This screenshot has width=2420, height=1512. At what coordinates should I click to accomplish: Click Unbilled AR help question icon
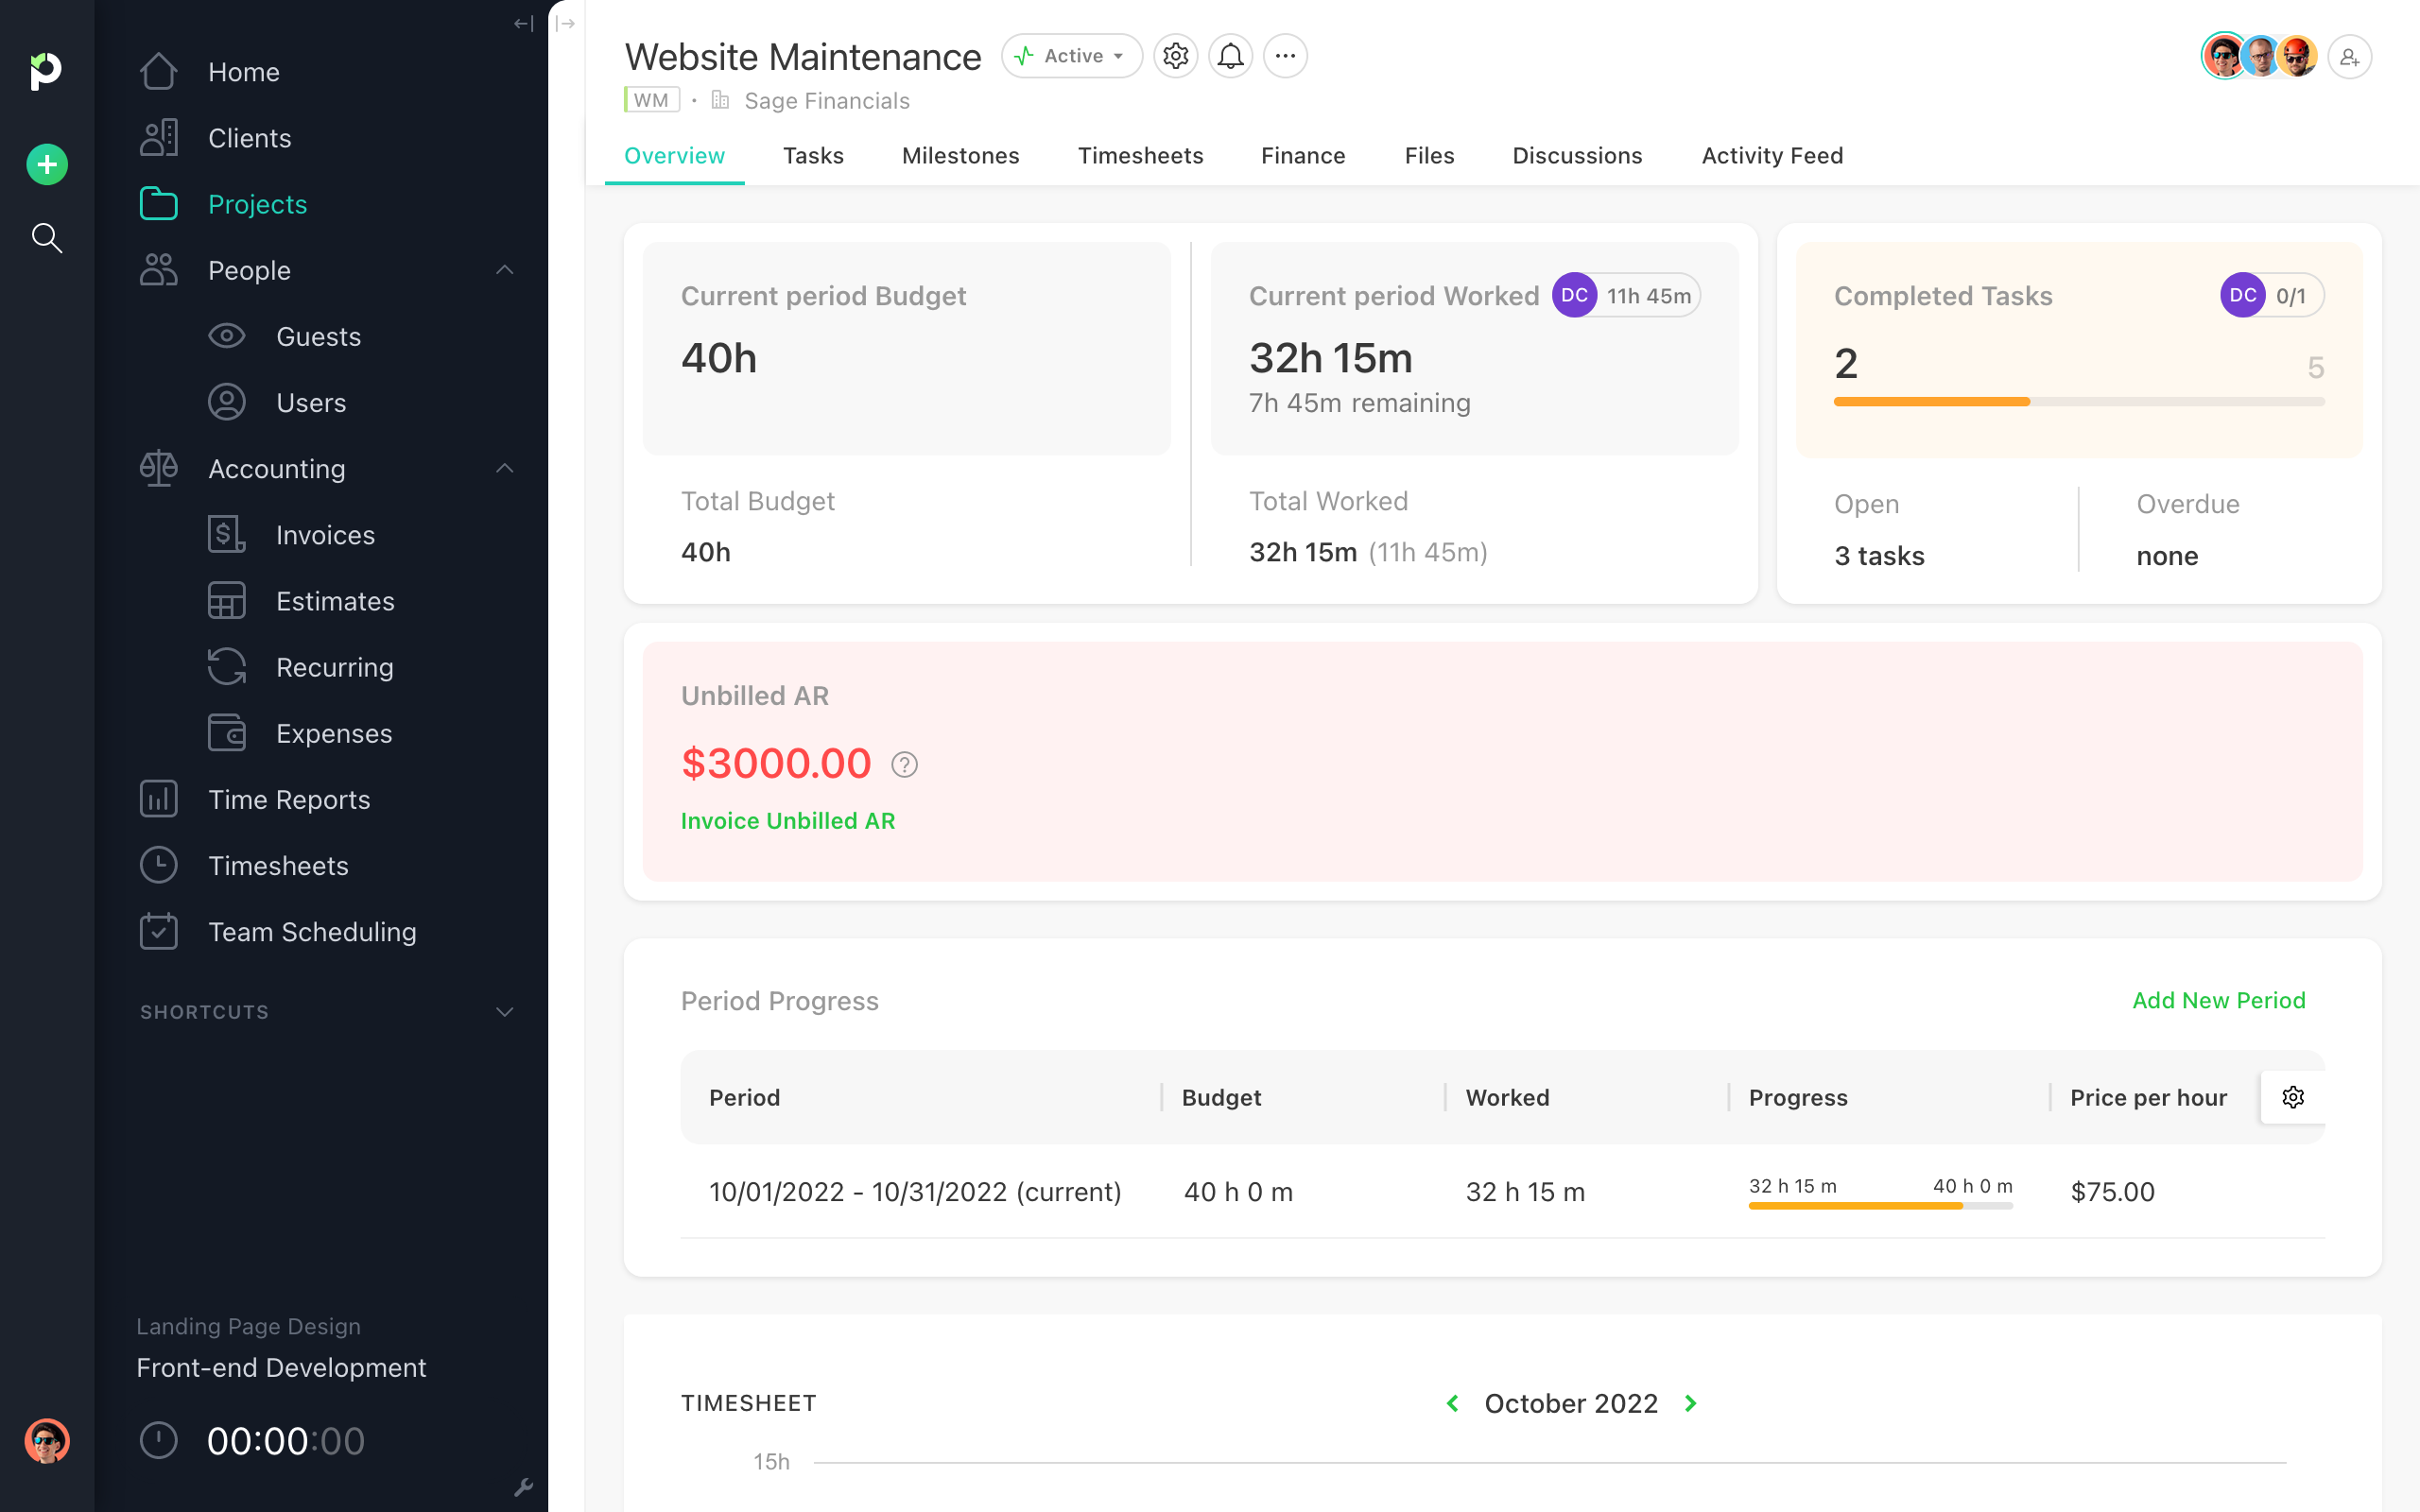[904, 765]
